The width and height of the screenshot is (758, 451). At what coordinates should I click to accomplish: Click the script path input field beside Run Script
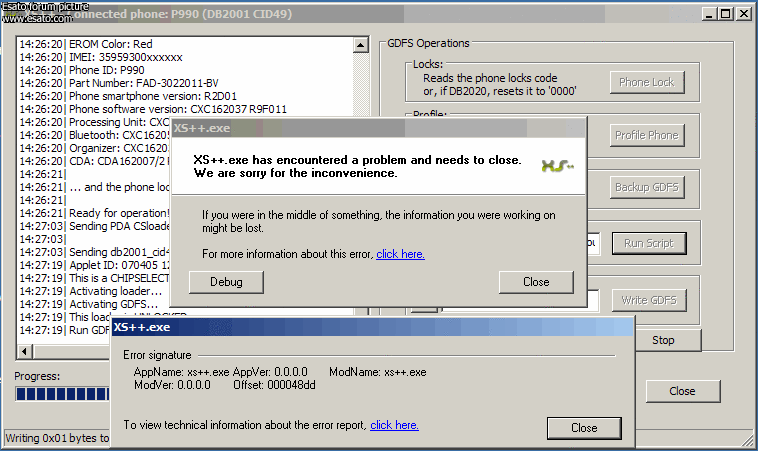coord(593,243)
